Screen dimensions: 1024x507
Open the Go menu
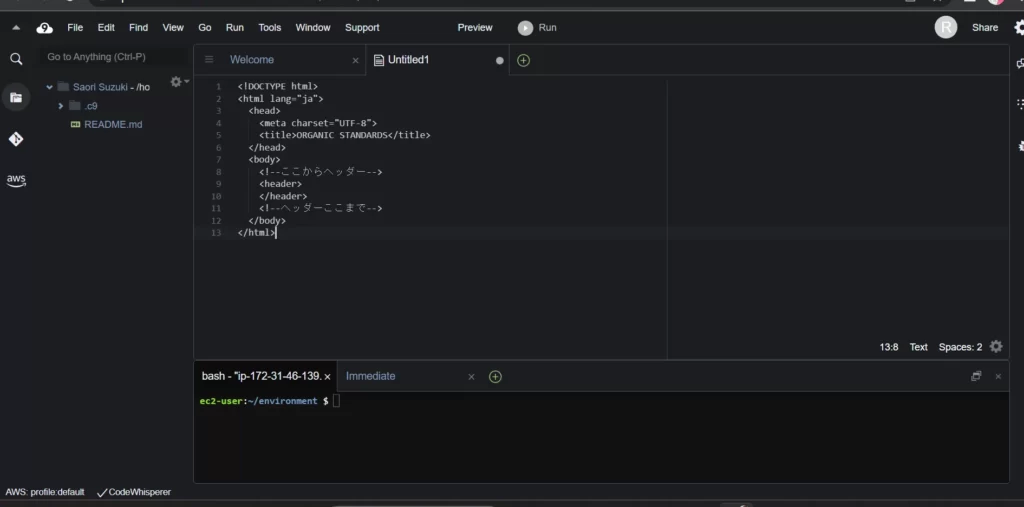pyautogui.click(x=205, y=27)
